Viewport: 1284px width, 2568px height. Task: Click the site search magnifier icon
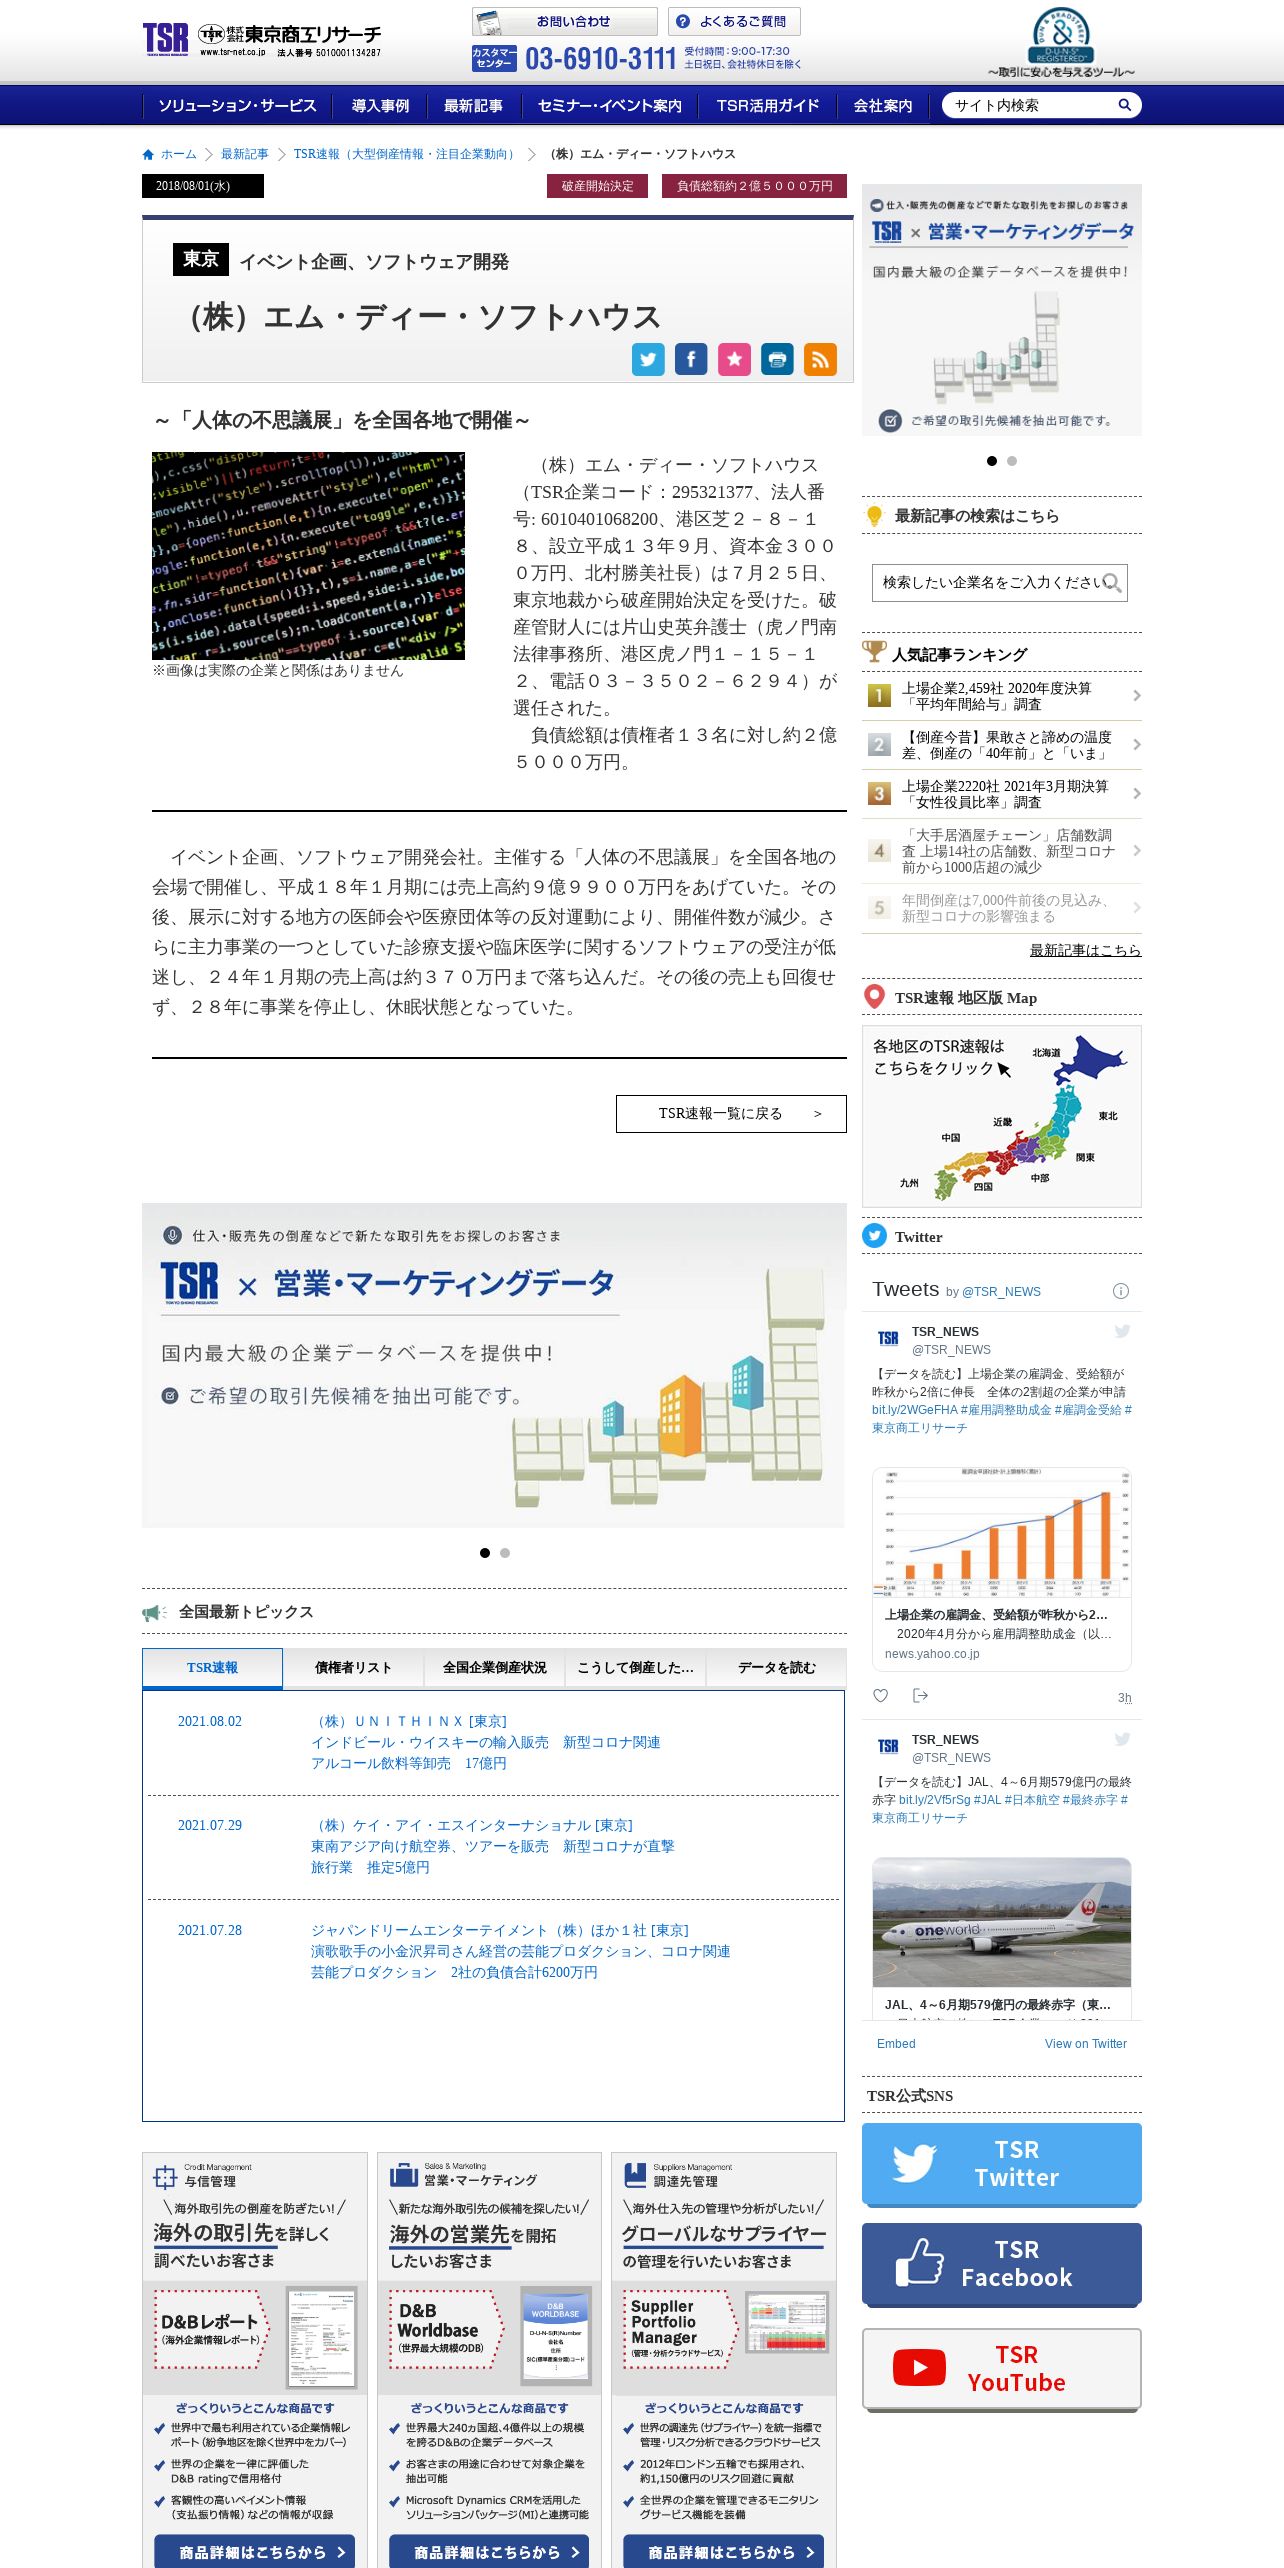pos(1124,105)
